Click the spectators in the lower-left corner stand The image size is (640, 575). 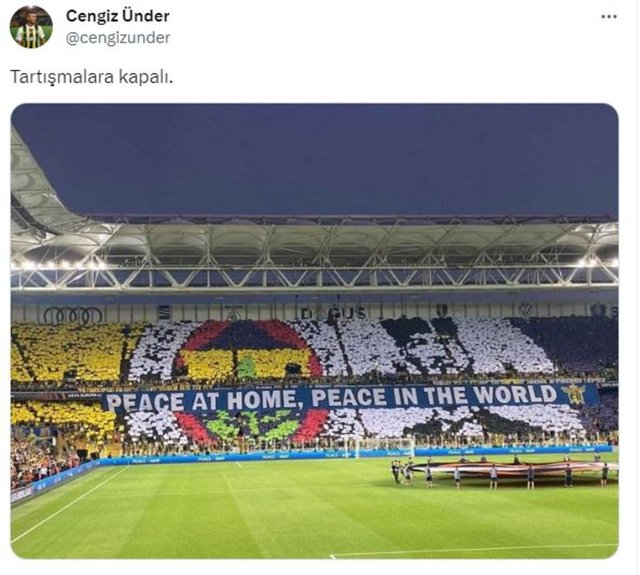[41, 461]
